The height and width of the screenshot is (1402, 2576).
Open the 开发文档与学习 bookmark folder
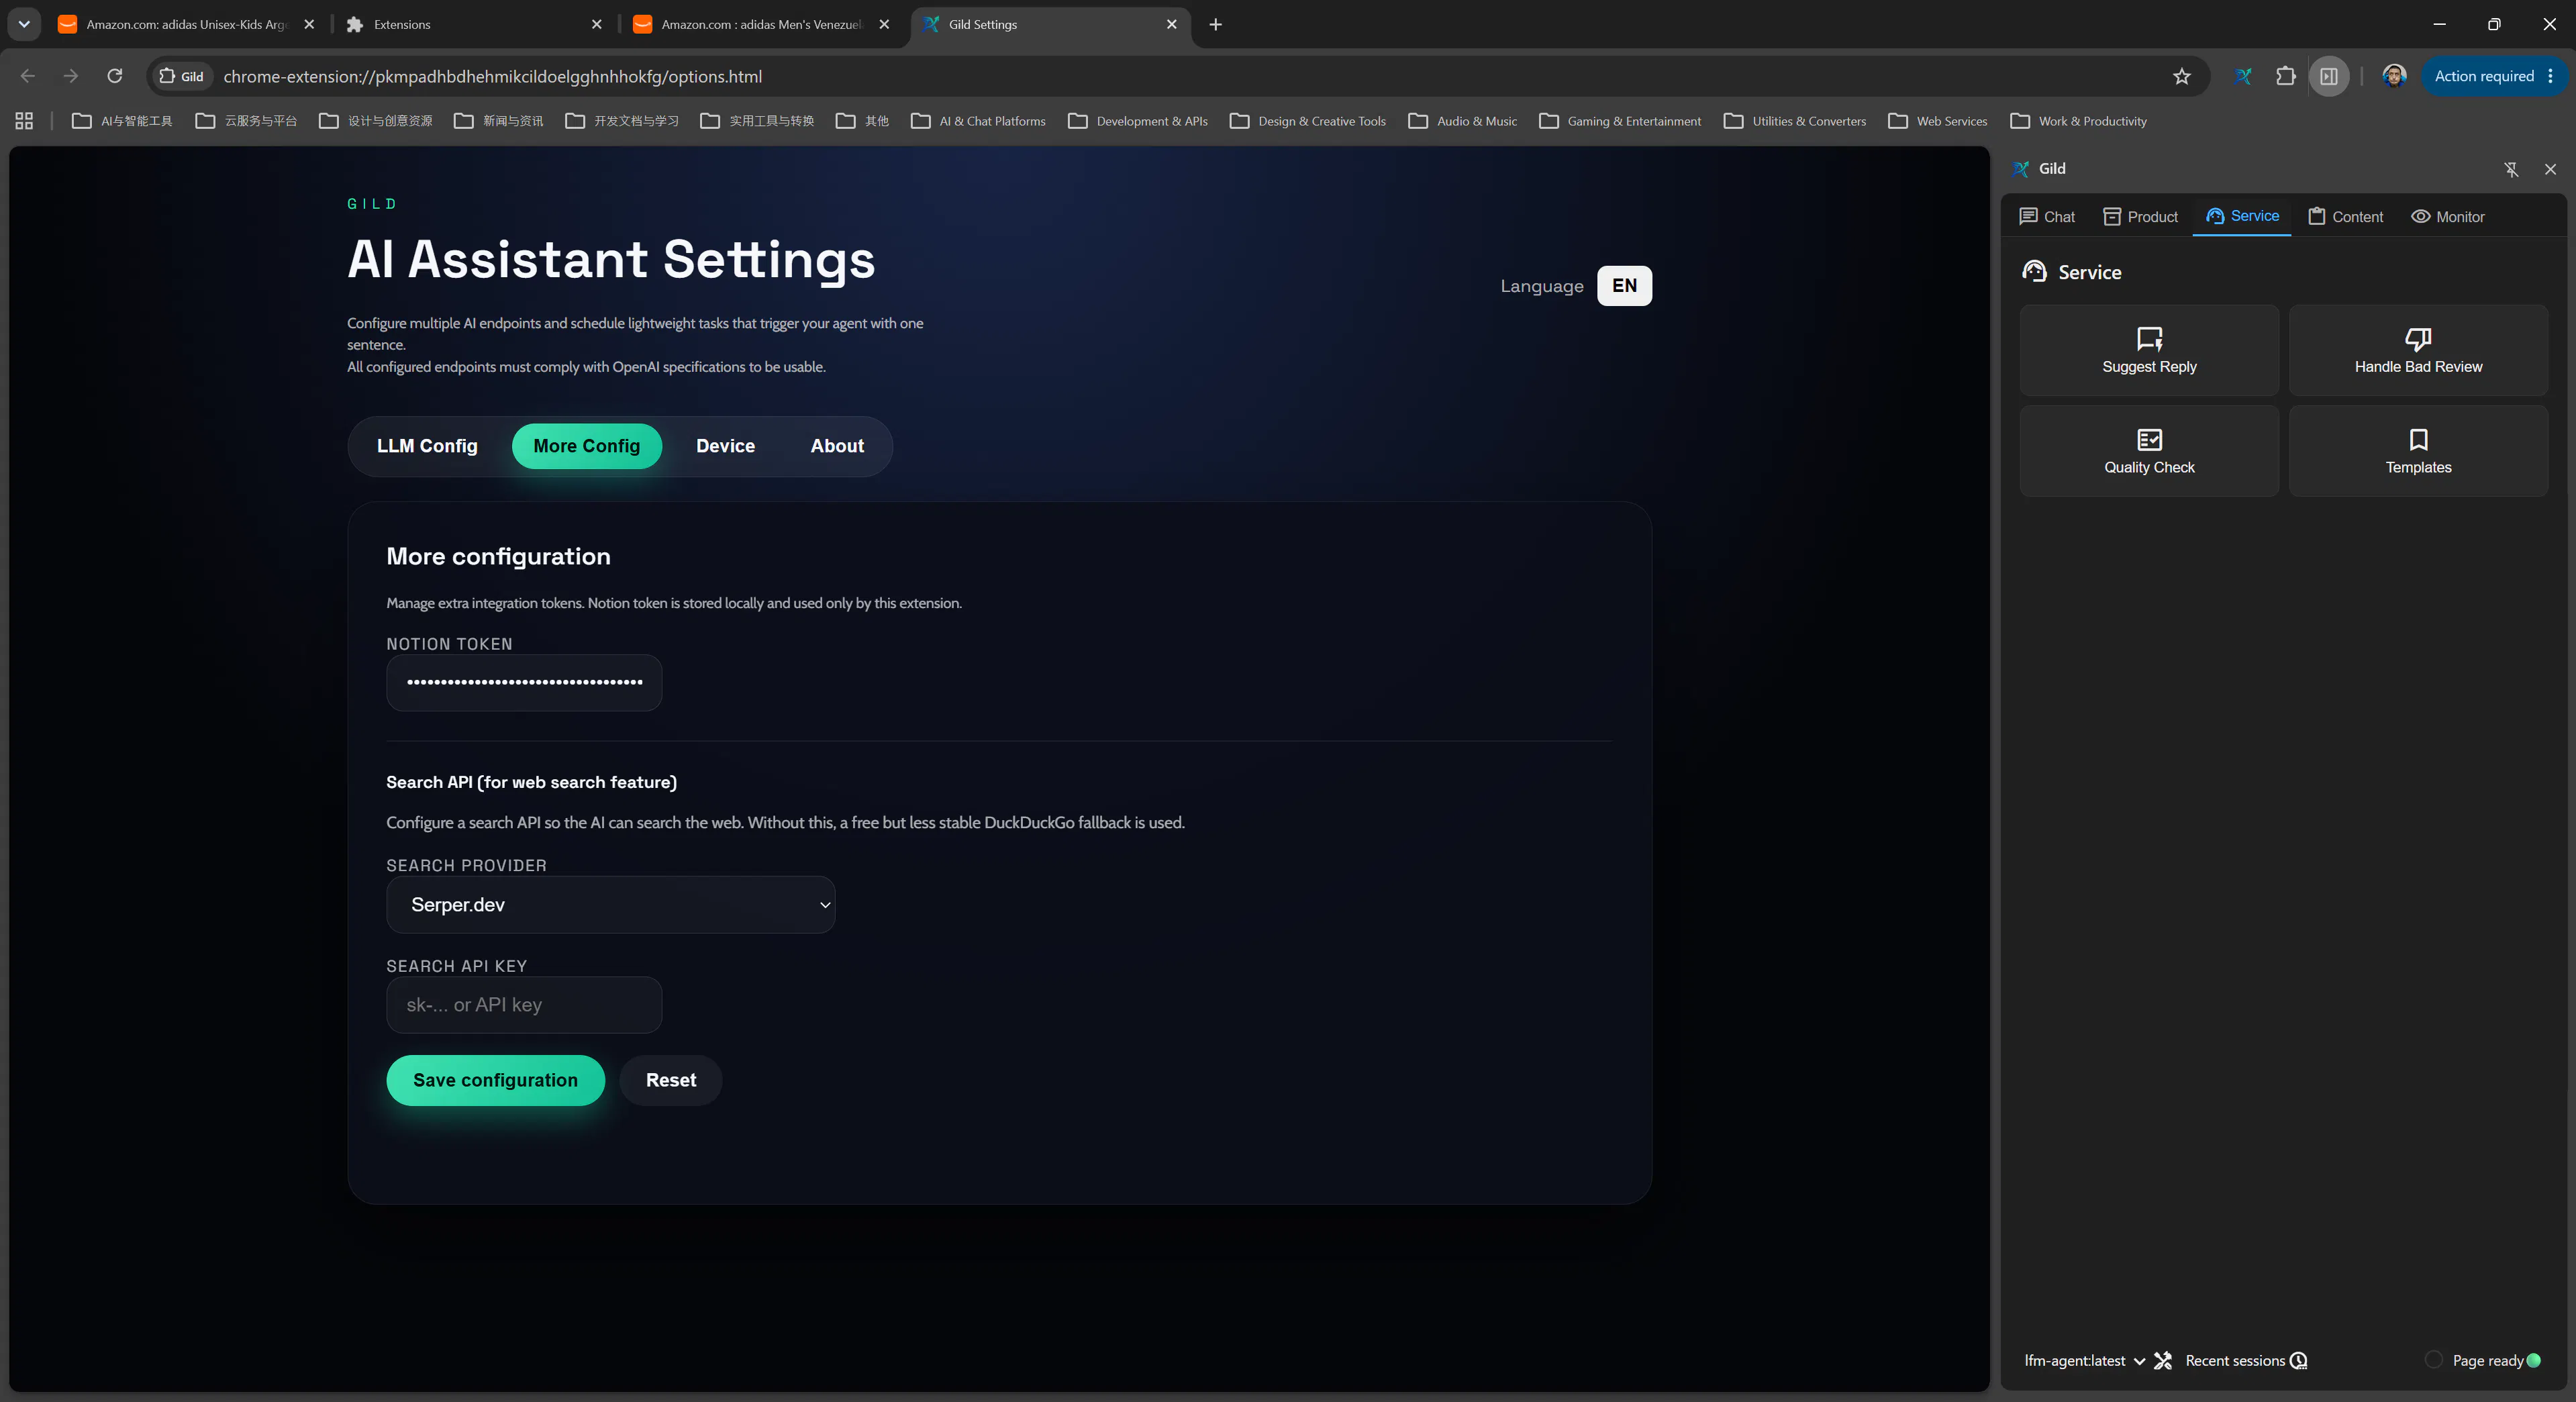click(x=621, y=121)
